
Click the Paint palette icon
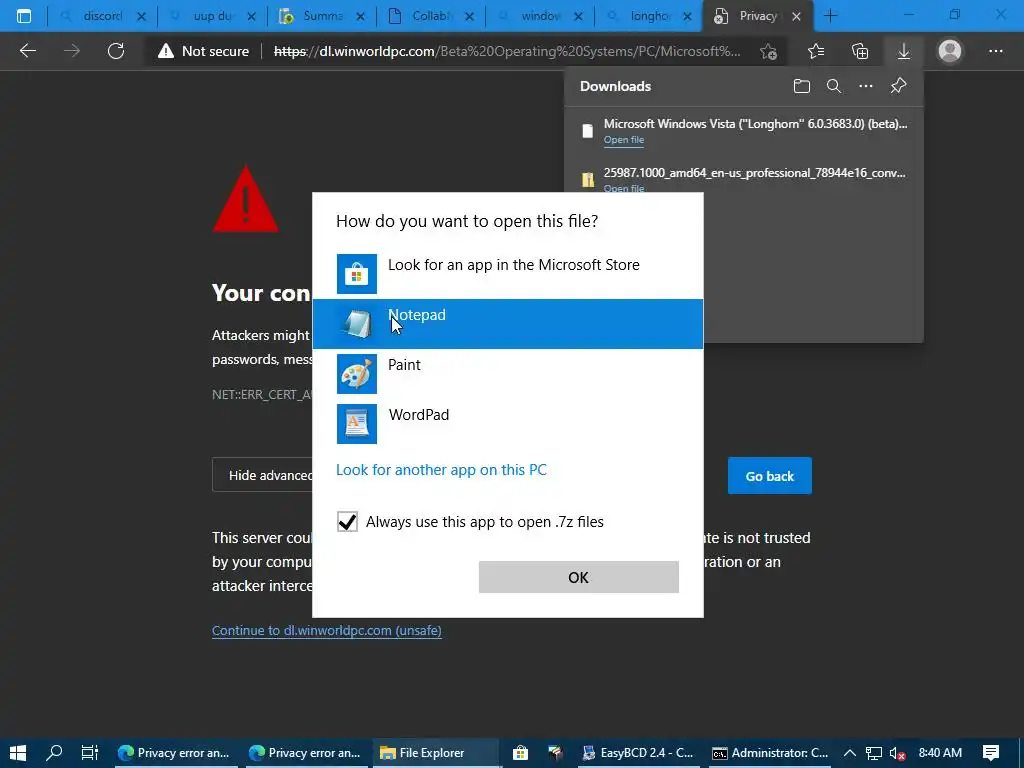tap(357, 374)
